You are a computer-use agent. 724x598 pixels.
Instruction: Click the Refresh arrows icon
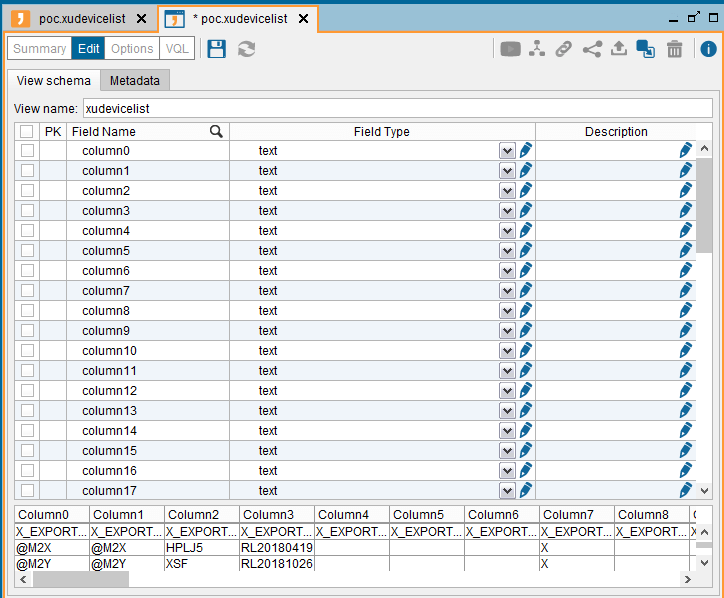coord(247,49)
